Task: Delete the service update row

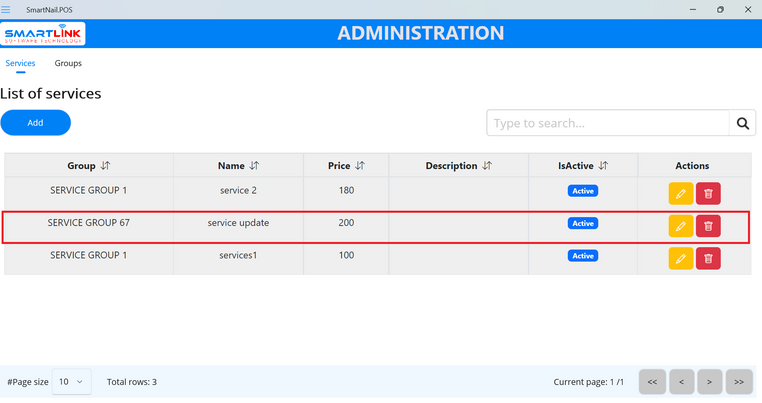Action: click(x=708, y=226)
